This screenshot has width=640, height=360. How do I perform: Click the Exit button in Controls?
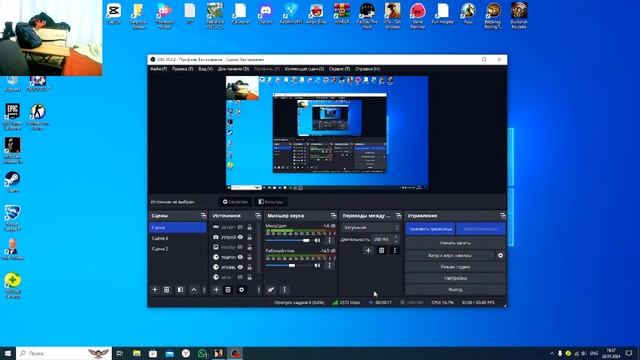tap(455, 290)
